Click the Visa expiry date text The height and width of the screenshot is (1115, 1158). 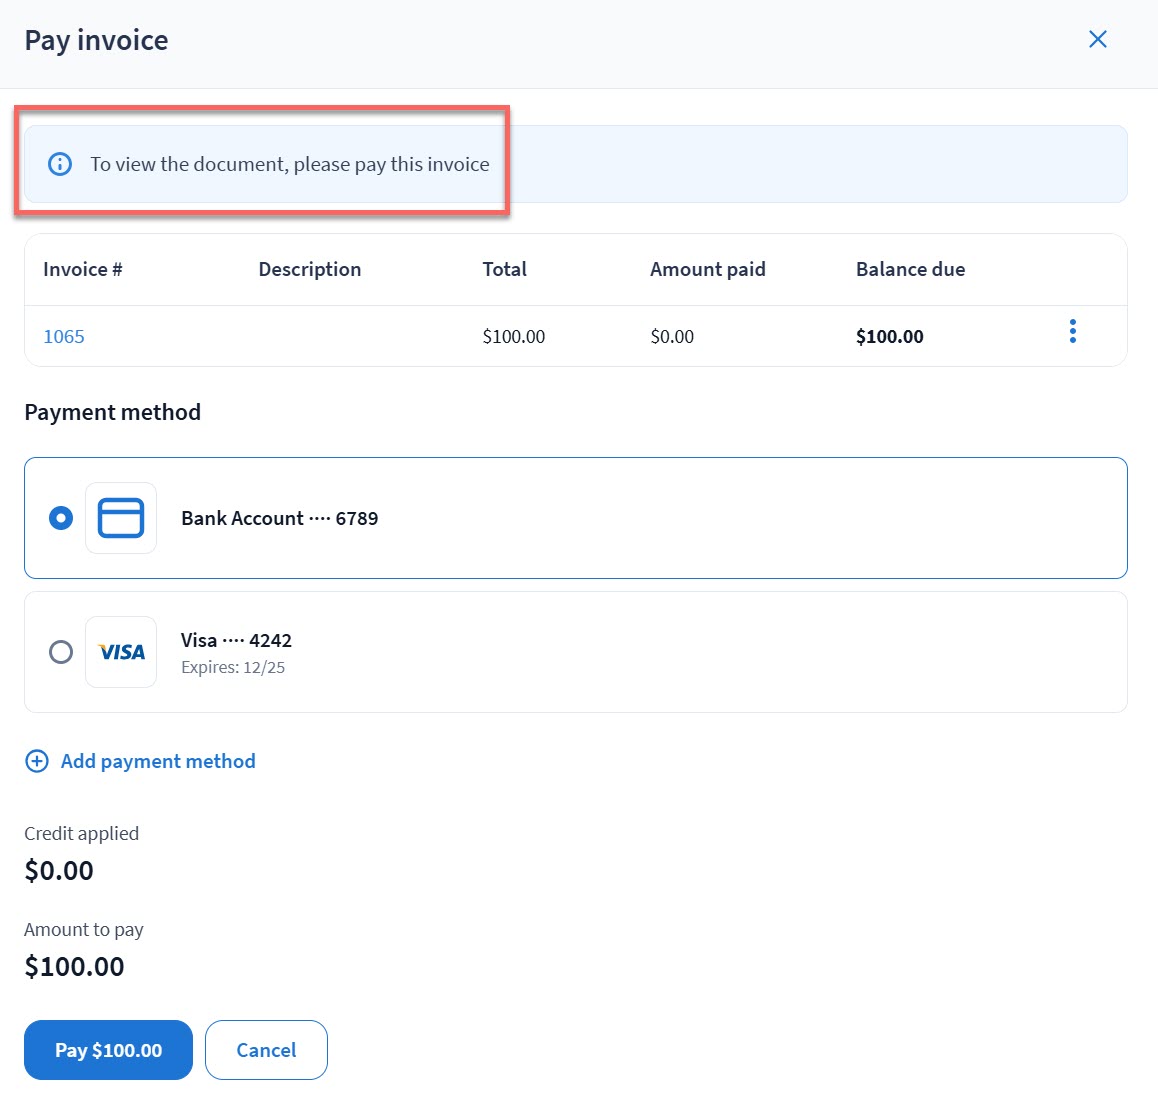[233, 667]
